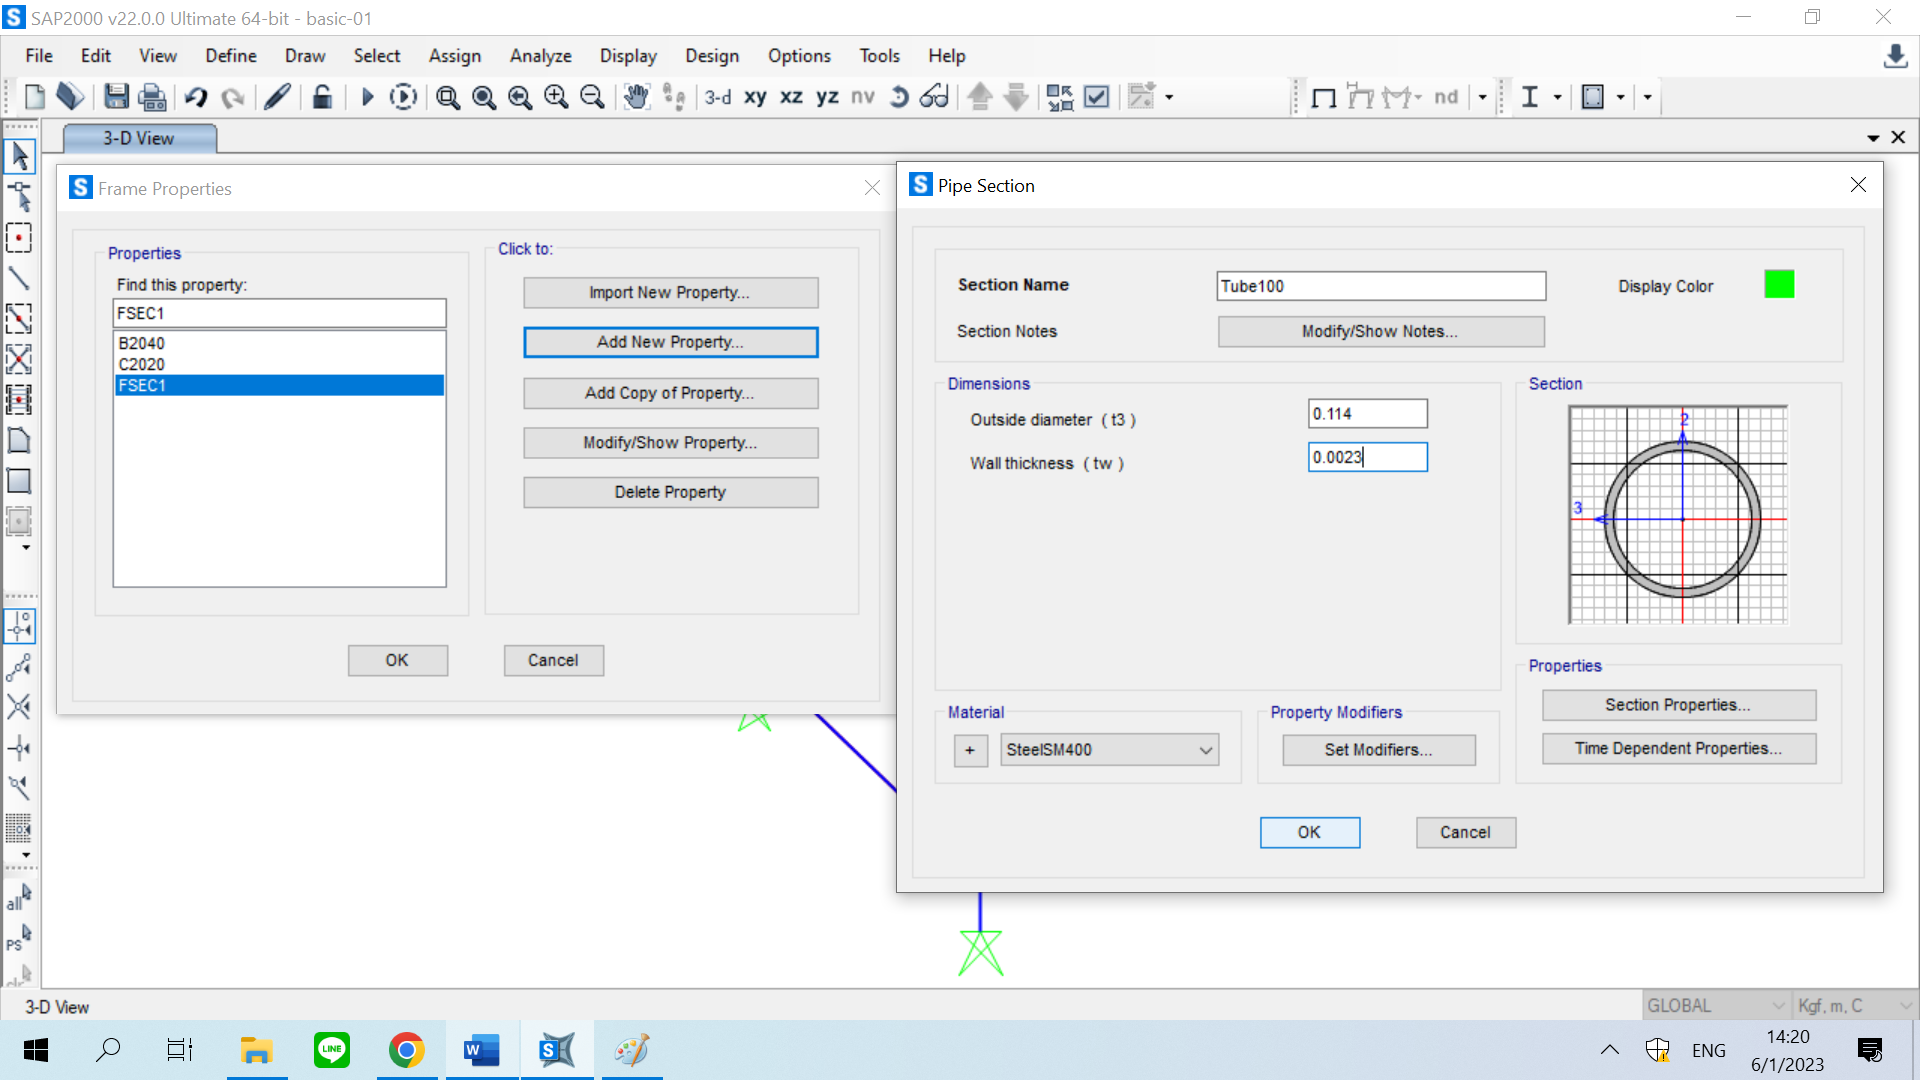Toggle Snap to Points on side toolbar
Viewport: 1920px width, 1080px height.
[x=19, y=626]
